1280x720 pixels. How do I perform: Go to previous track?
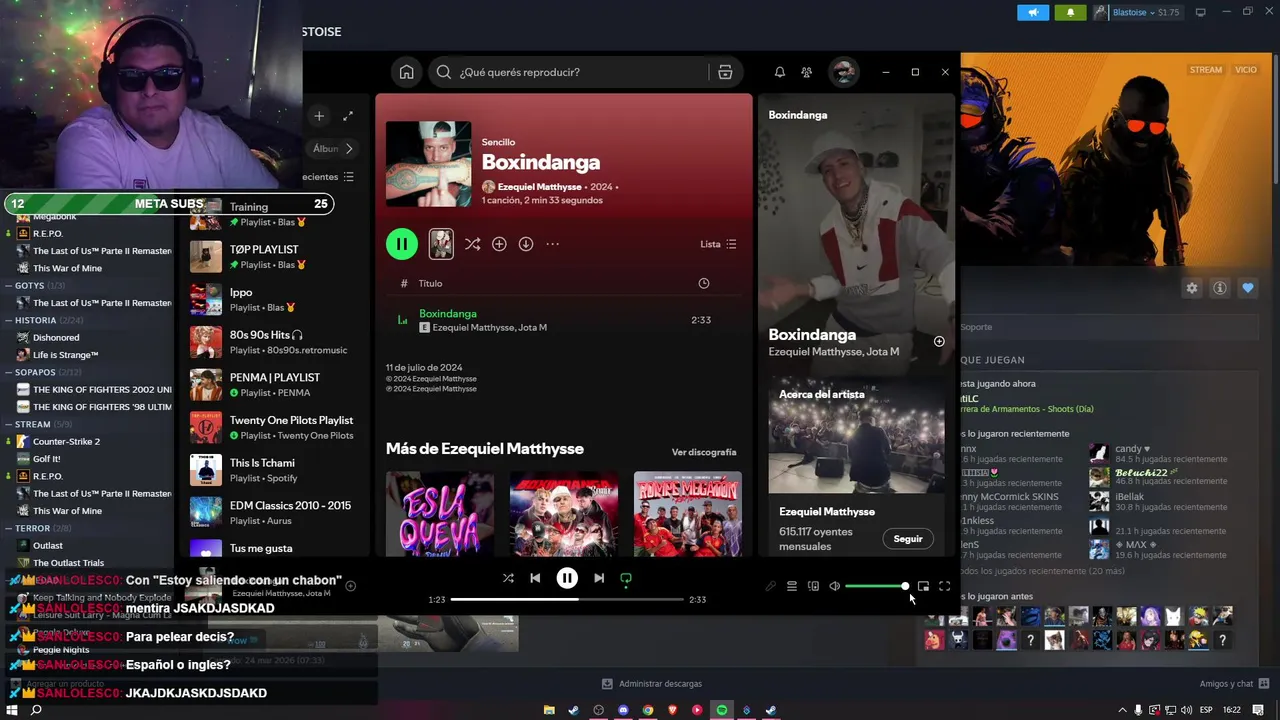(535, 578)
